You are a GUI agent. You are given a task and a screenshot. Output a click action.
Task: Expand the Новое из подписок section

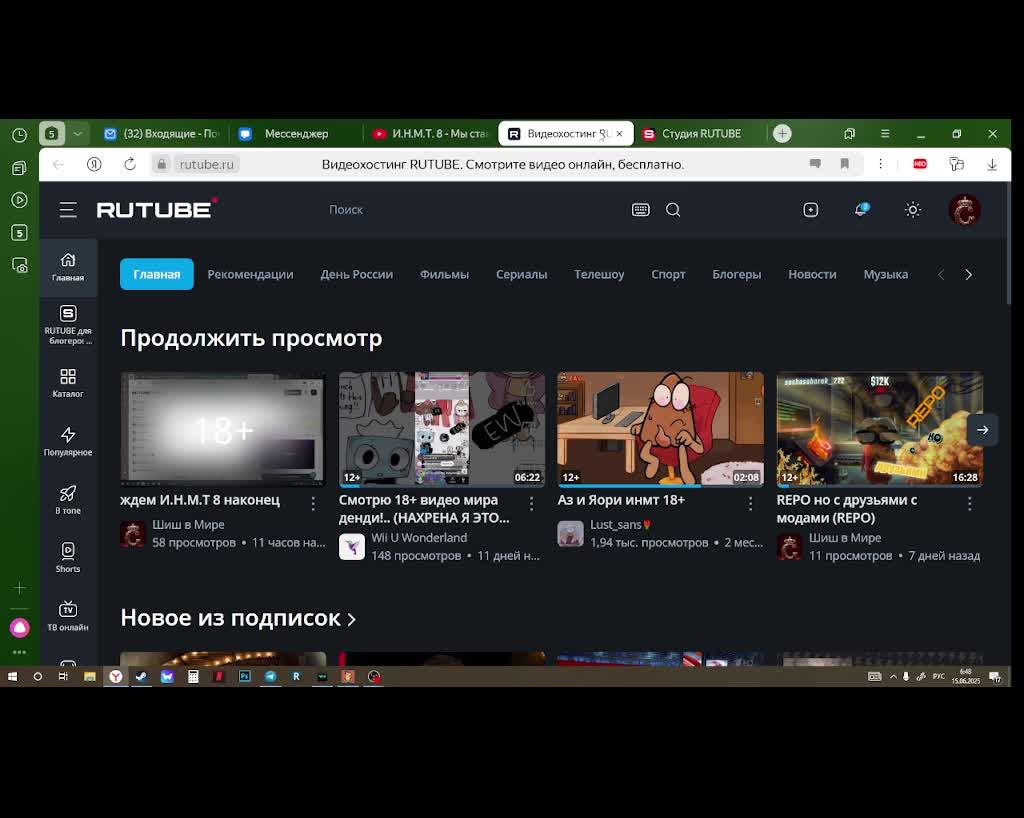(x=238, y=618)
